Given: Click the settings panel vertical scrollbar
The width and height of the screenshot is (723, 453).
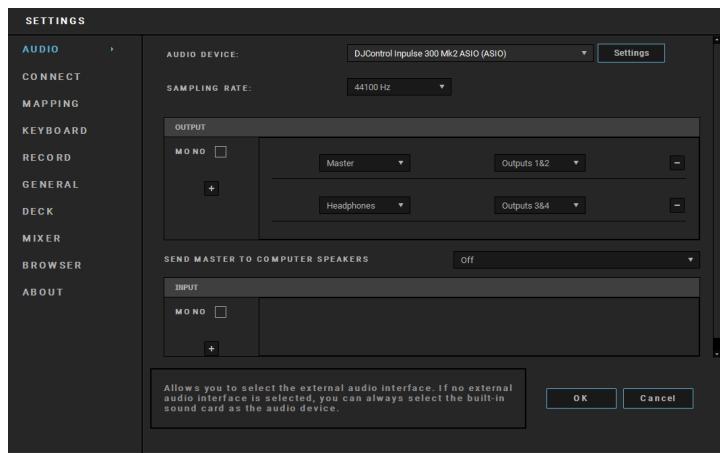Looking at the screenshot, I should pos(716,196).
